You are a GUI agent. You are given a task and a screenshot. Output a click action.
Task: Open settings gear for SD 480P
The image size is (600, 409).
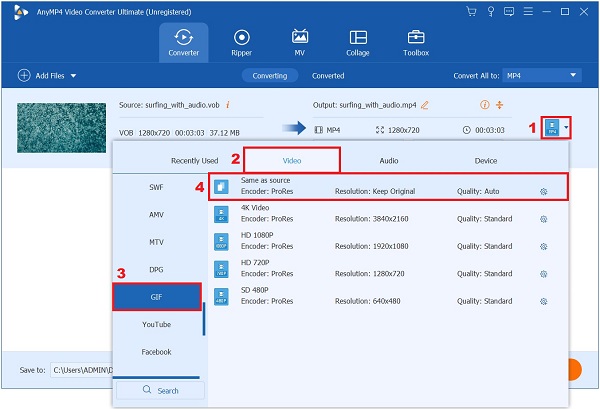[543, 302]
